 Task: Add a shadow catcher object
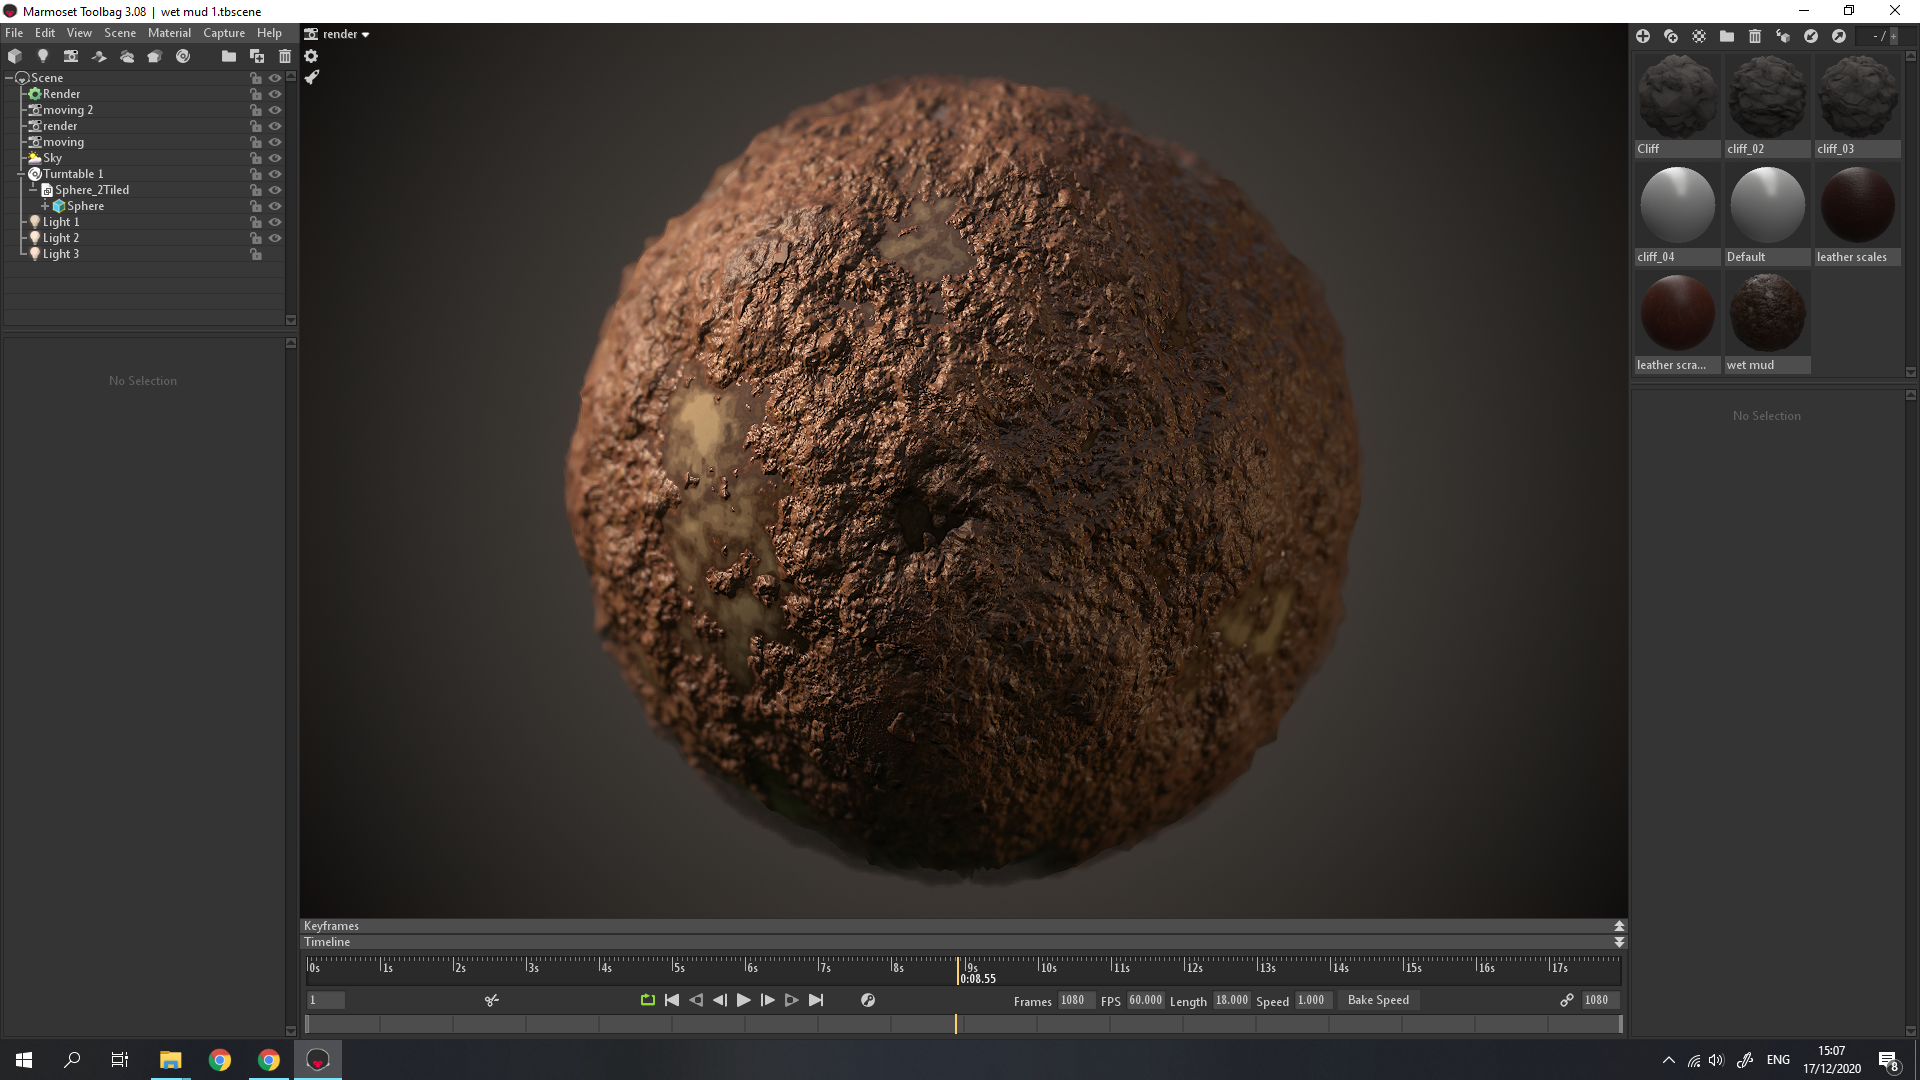point(99,56)
